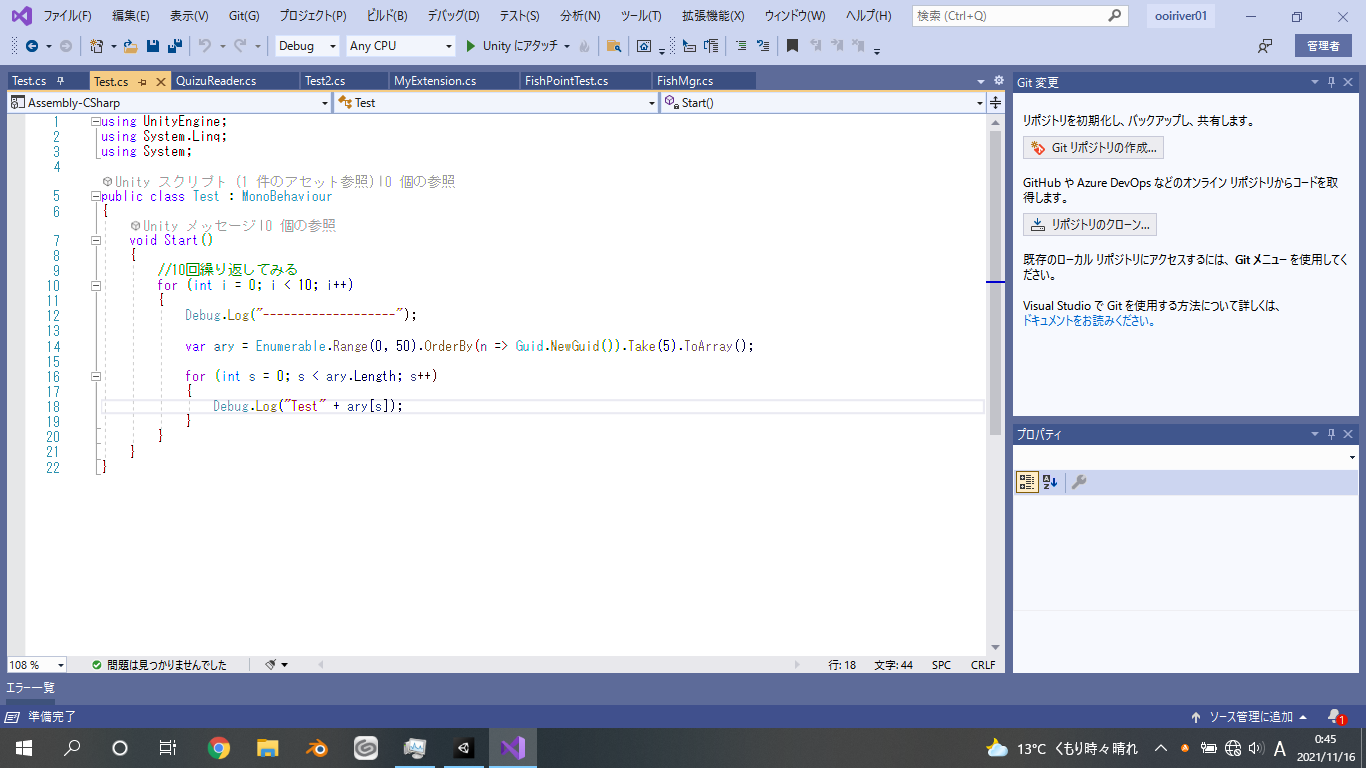Toggle auto-hide pin on Git 変更 panel
1366x768 pixels.
[x=1332, y=82]
